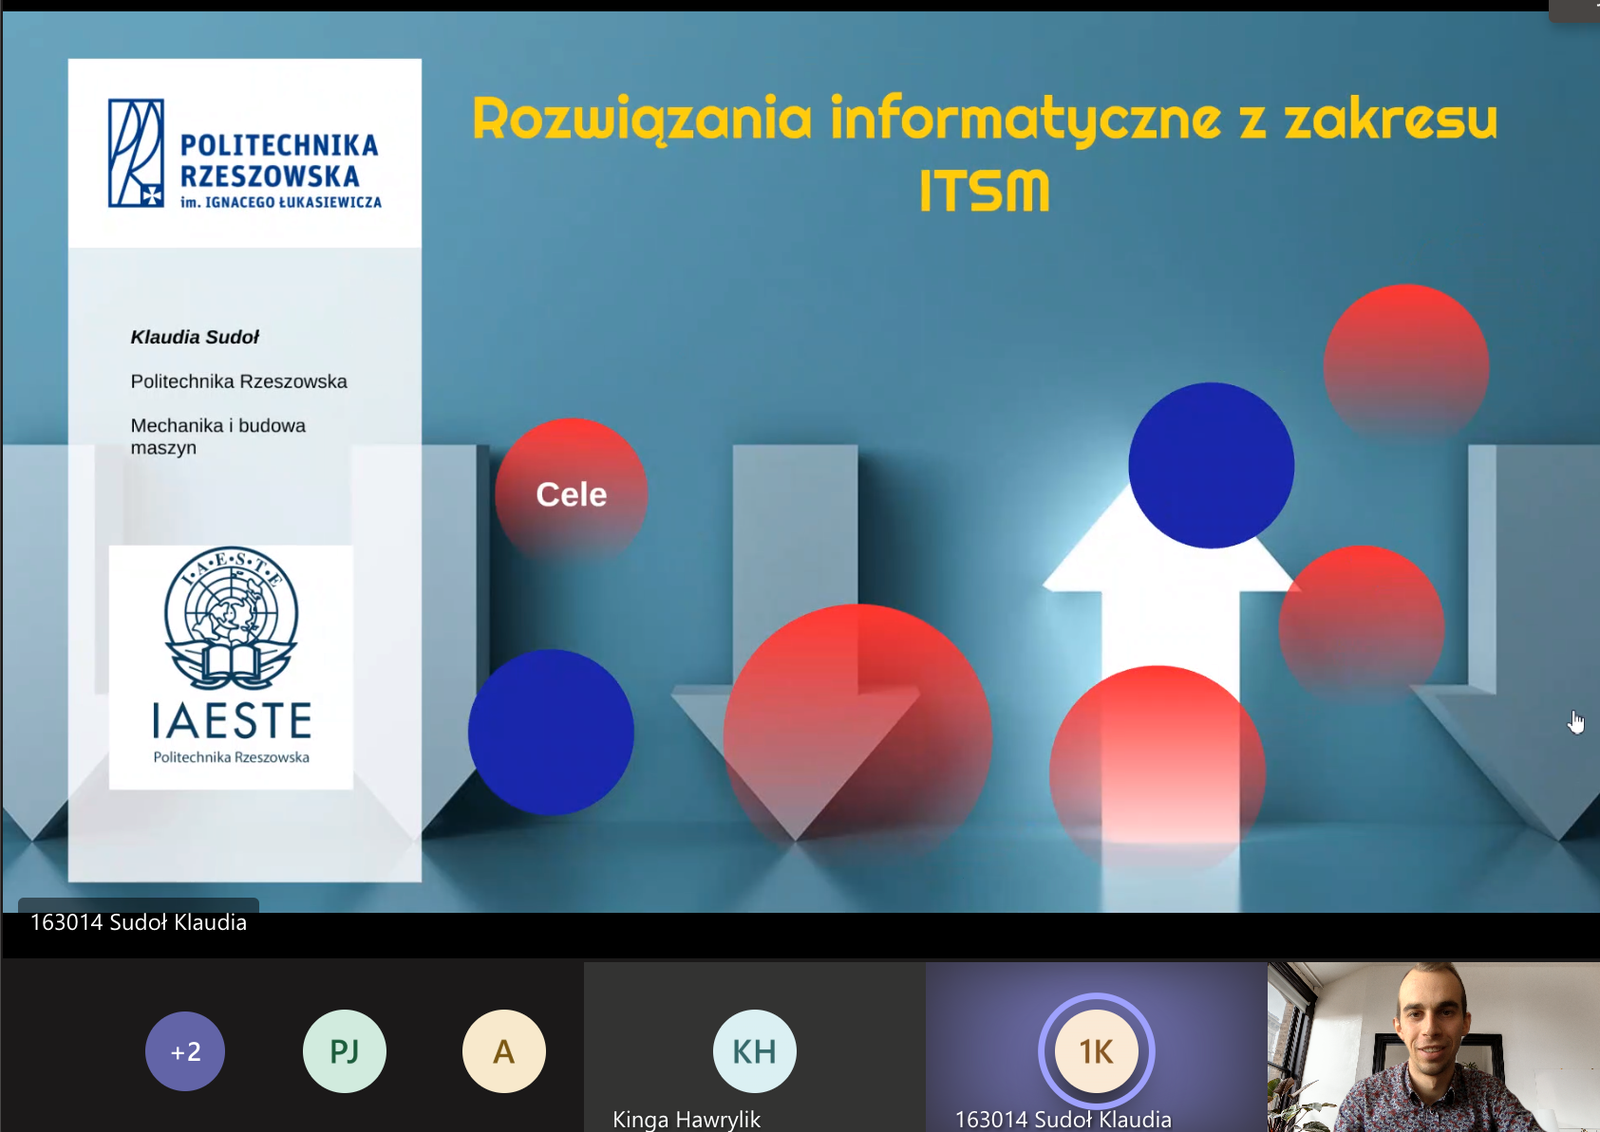Click presenter name label below the shared slide
The width and height of the screenshot is (1600, 1132).
tap(138, 922)
